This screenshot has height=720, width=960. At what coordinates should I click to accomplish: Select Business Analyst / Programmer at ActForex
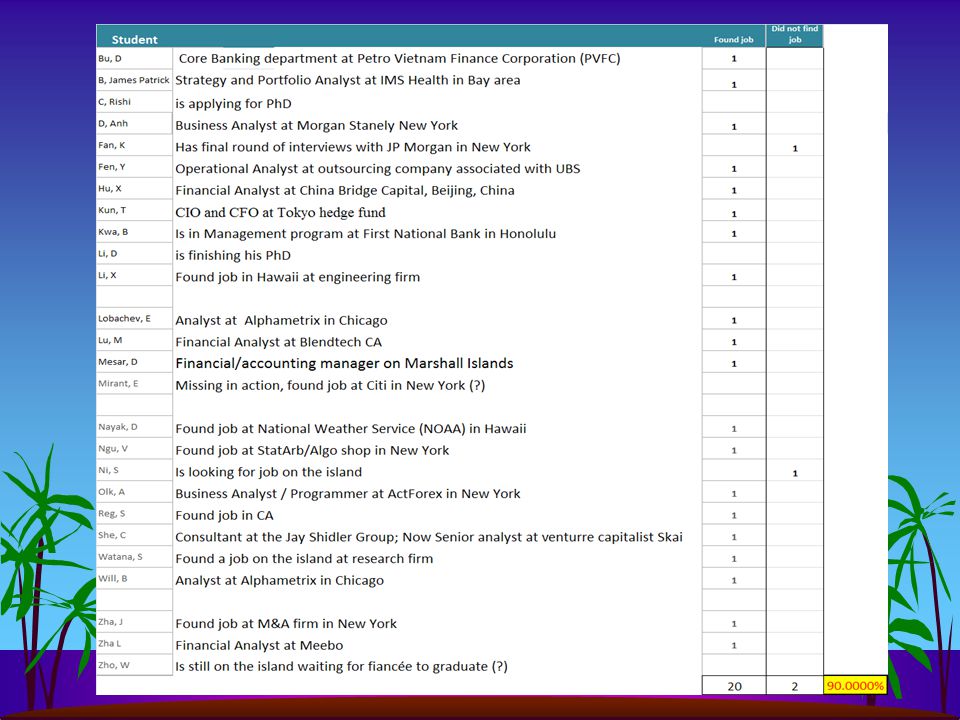coord(348,494)
